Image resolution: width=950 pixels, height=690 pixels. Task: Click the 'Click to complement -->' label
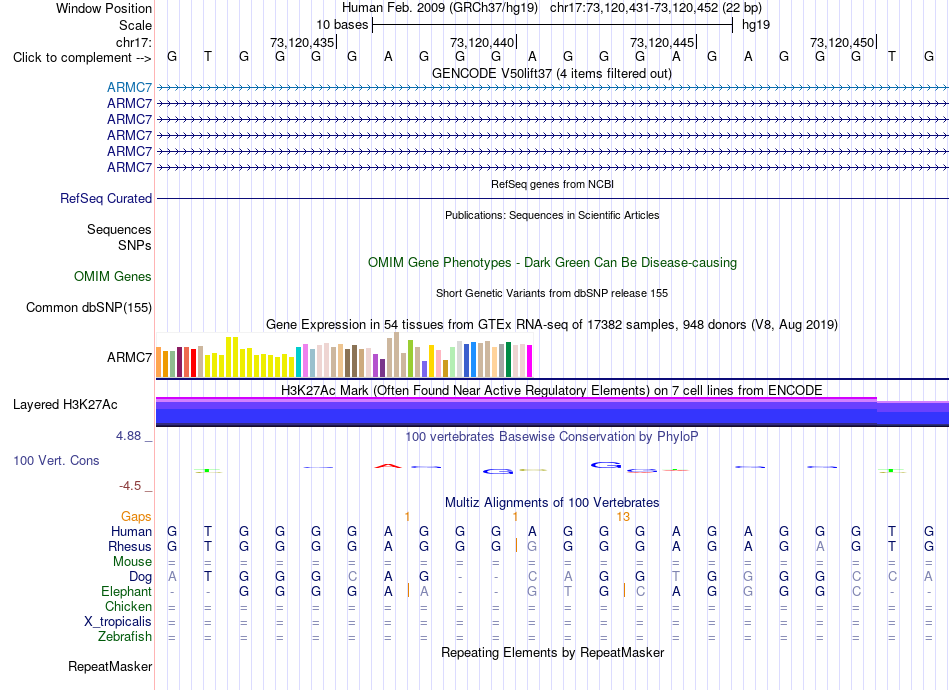point(82,58)
